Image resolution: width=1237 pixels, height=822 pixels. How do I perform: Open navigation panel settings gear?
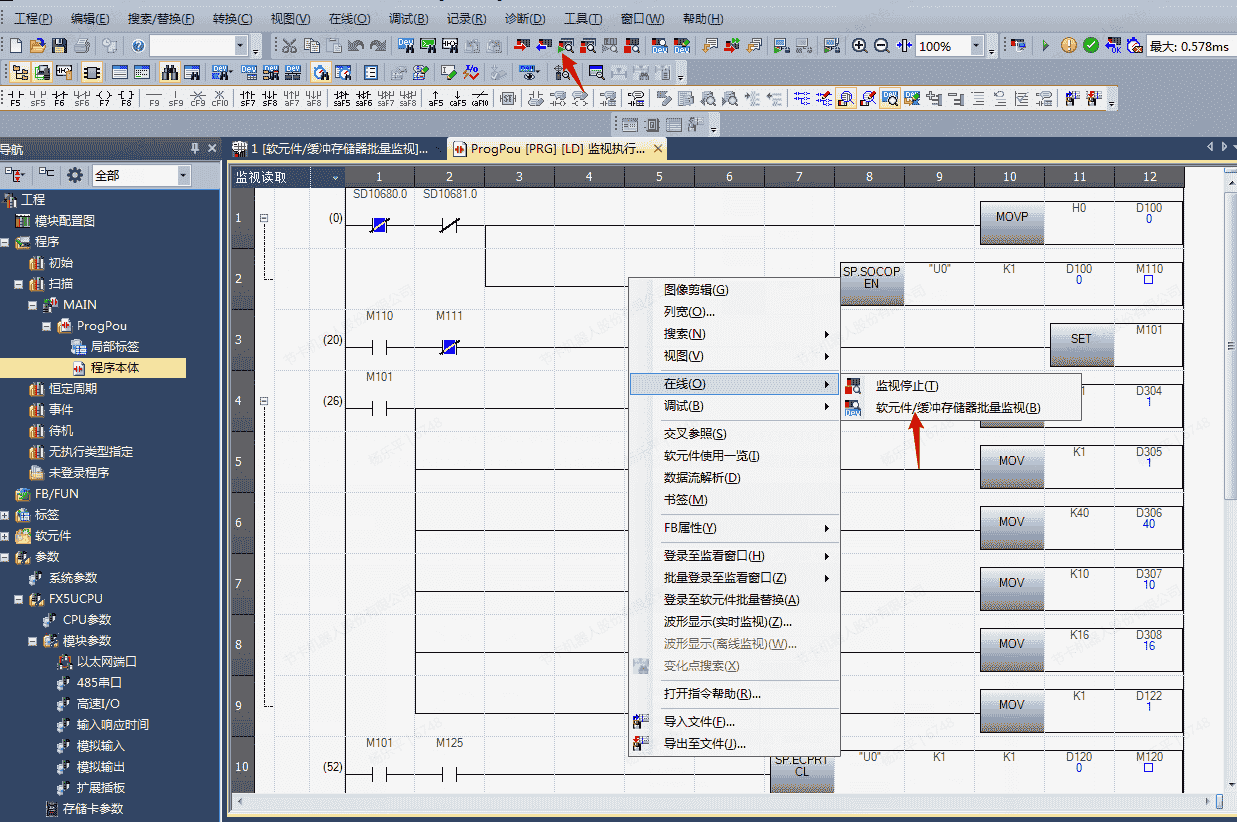[75, 175]
